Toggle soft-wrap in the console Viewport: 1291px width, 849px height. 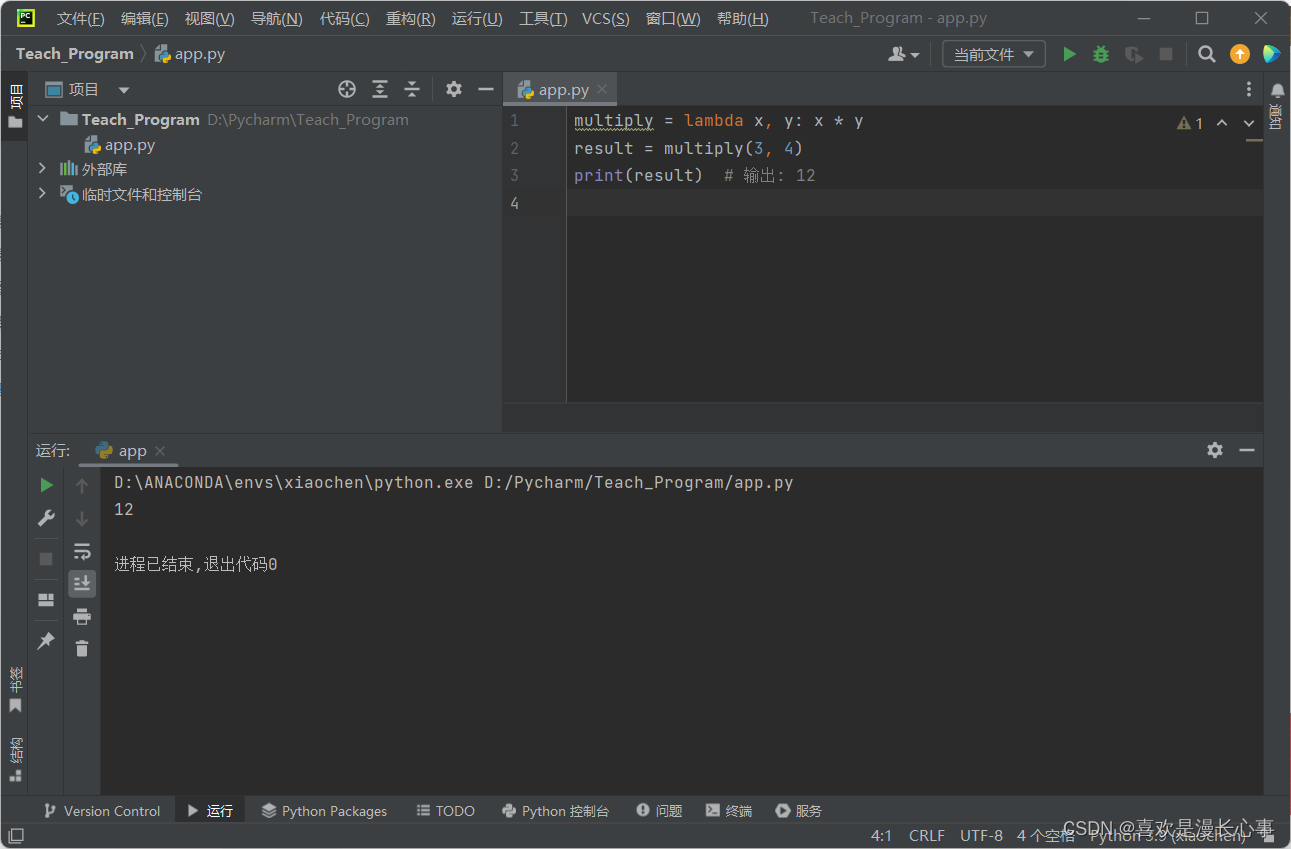pos(81,550)
